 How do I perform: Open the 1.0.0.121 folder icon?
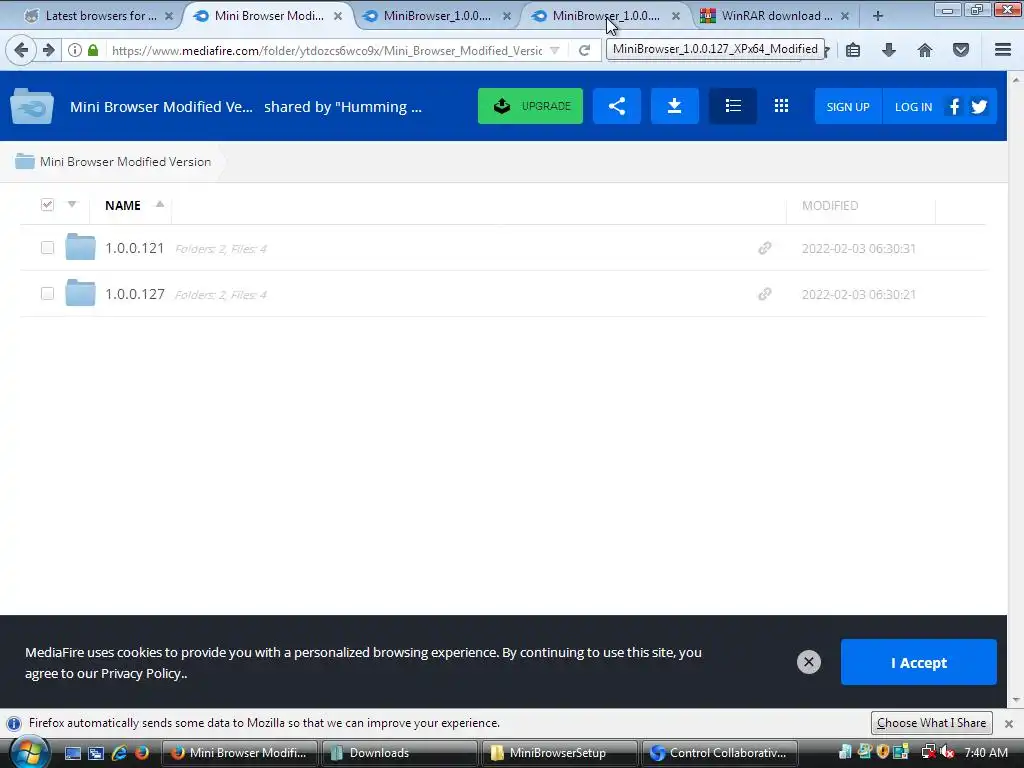point(80,247)
